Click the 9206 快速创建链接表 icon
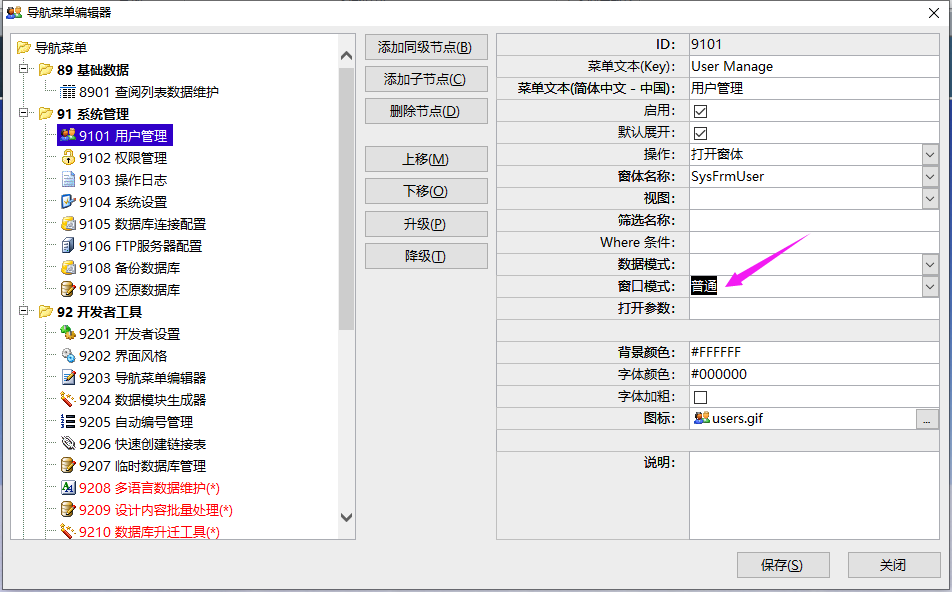This screenshot has width=952, height=592. (68, 443)
